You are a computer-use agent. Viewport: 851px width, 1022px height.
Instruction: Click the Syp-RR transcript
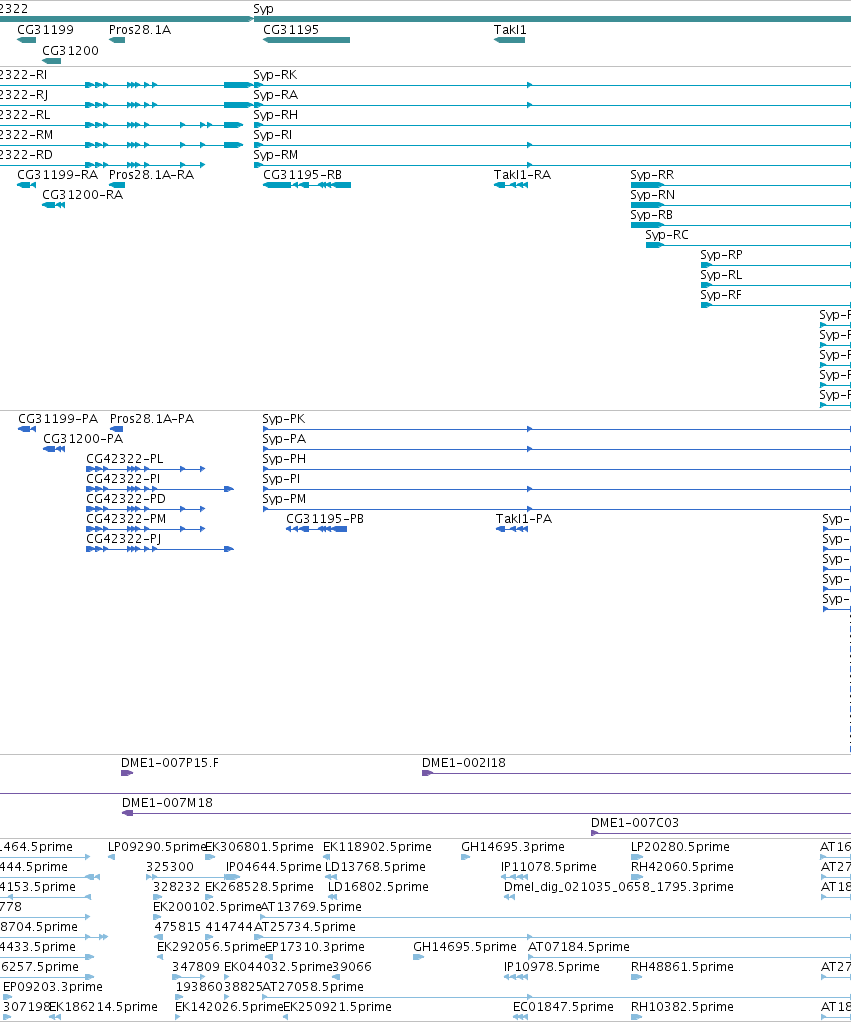(741, 186)
